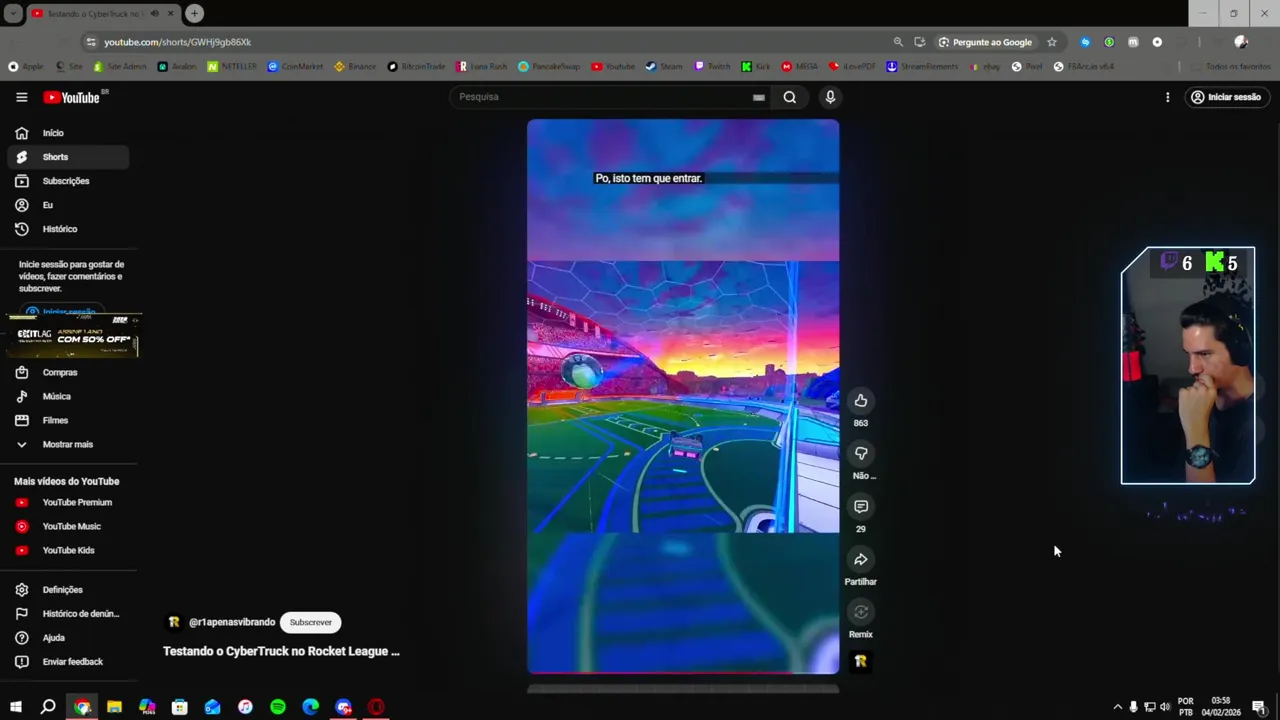Open Chrome profile avatar
The width and height of the screenshot is (1280, 720).
1241,42
